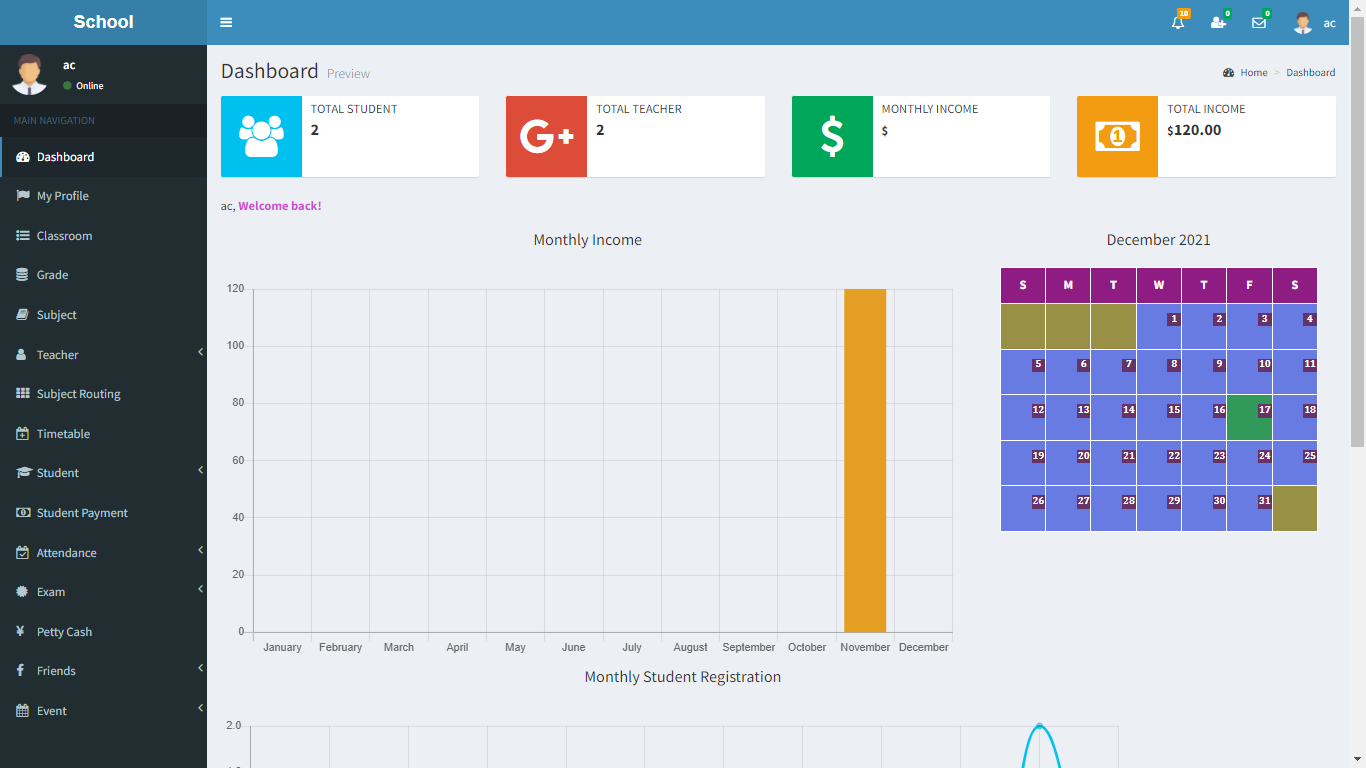Select December 31 in the calendar
Viewport: 1366px width, 768px height.
click(1249, 508)
